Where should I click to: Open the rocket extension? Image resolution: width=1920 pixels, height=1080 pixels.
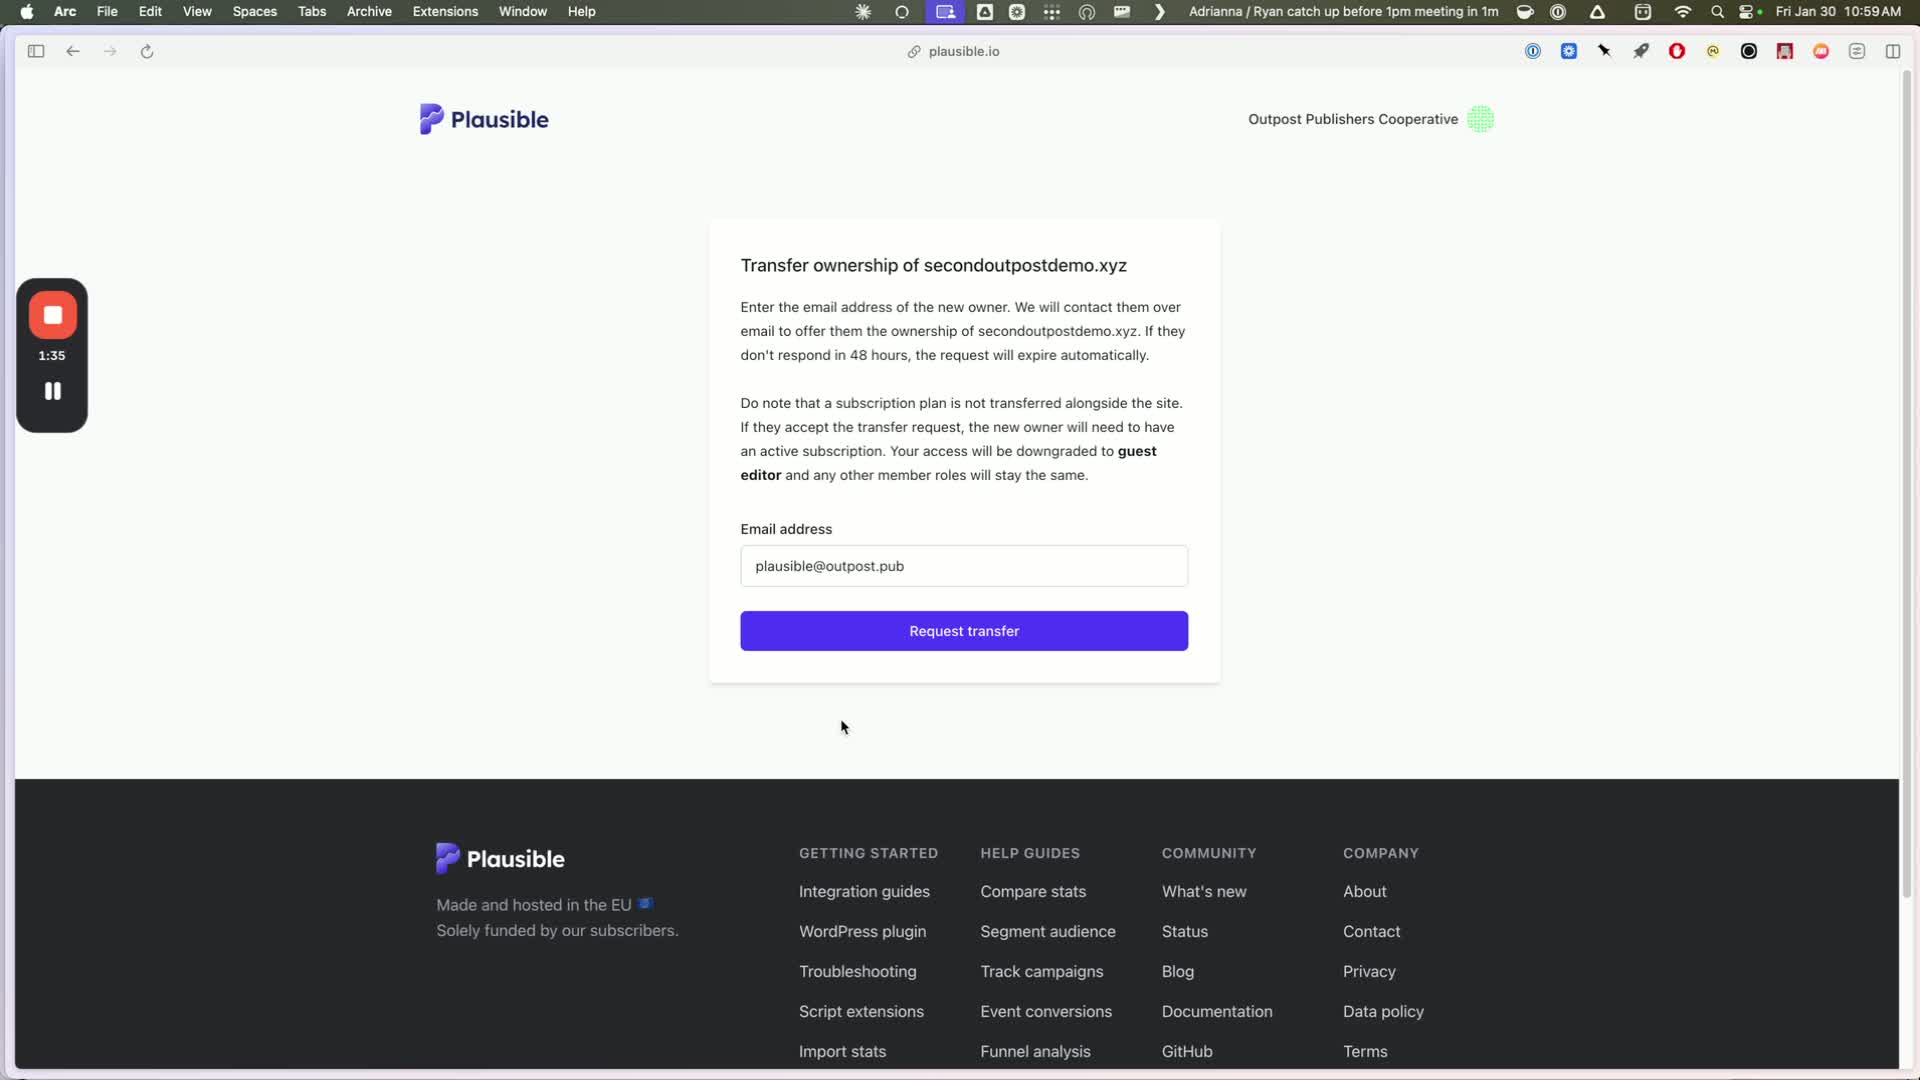click(x=1641, y=51)
